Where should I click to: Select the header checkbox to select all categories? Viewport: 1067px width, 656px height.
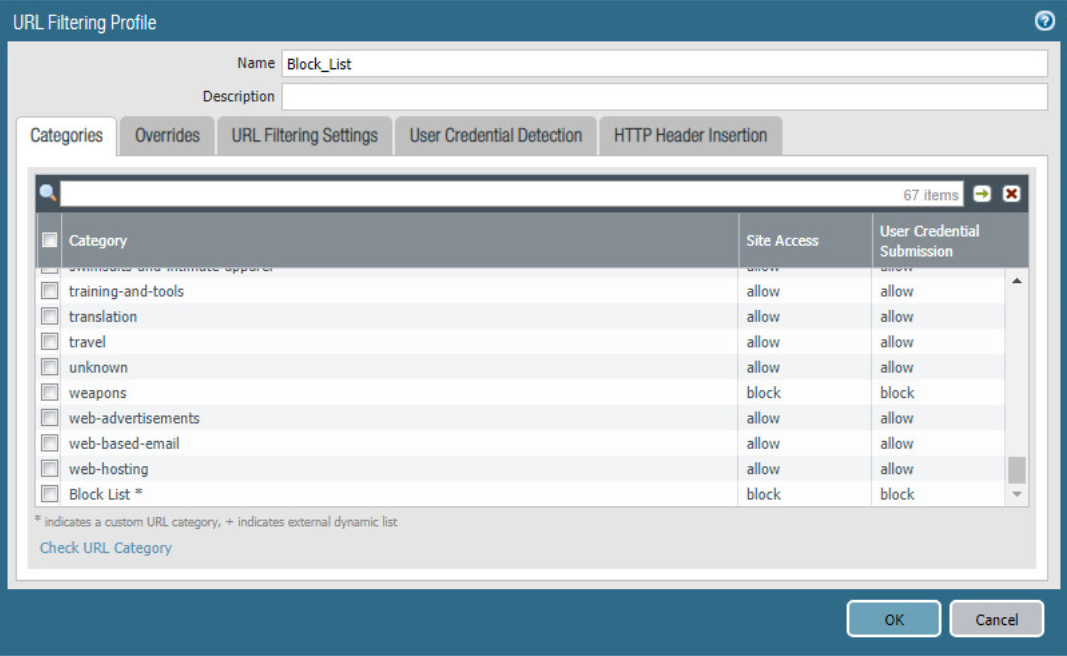pyautogui.click(x=49, y=240)
